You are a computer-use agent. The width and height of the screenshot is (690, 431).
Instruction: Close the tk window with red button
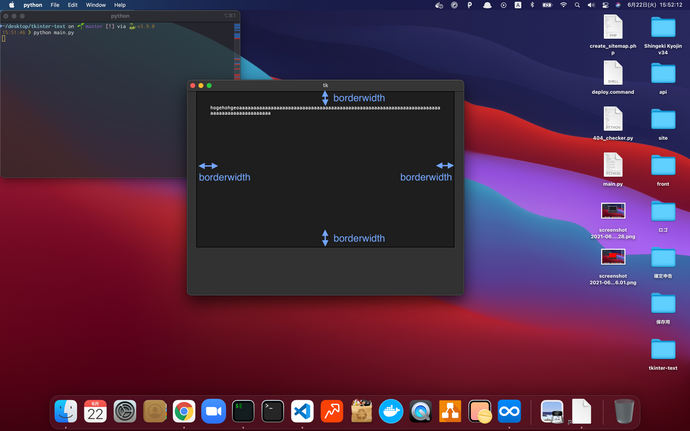point(193,85)
